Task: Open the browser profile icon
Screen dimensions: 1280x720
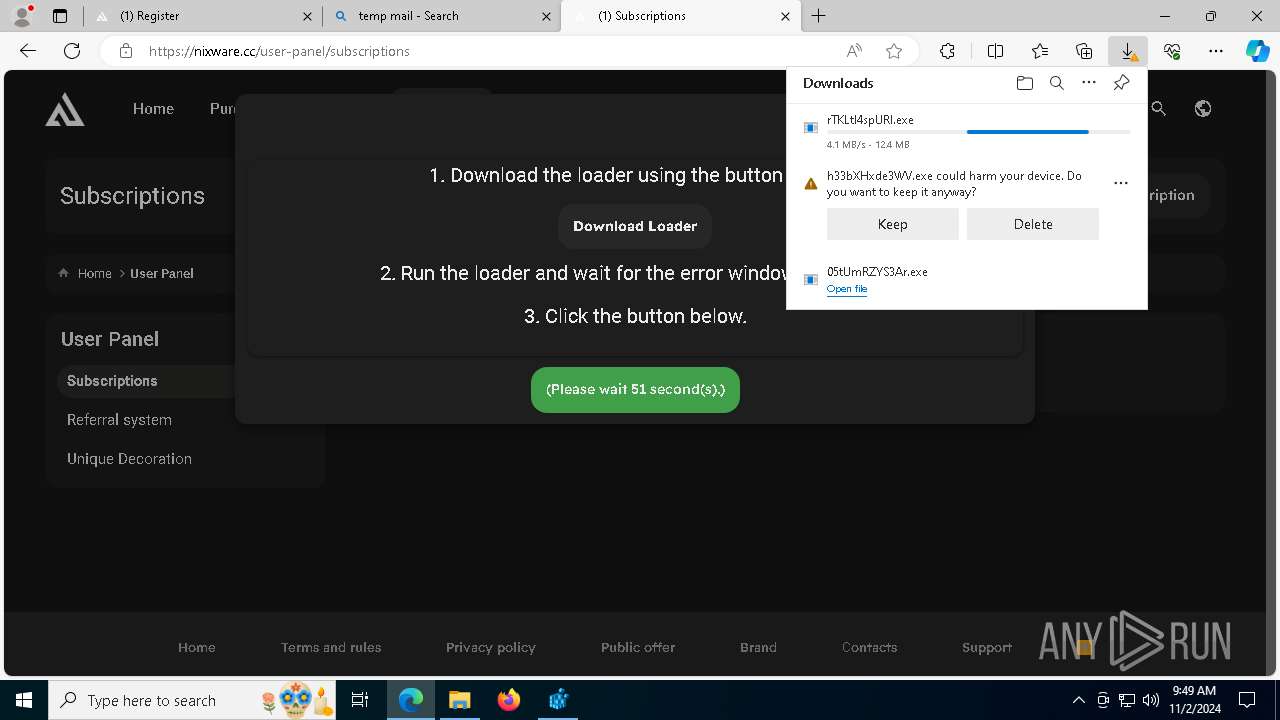Action: click(x=21, y=15)
